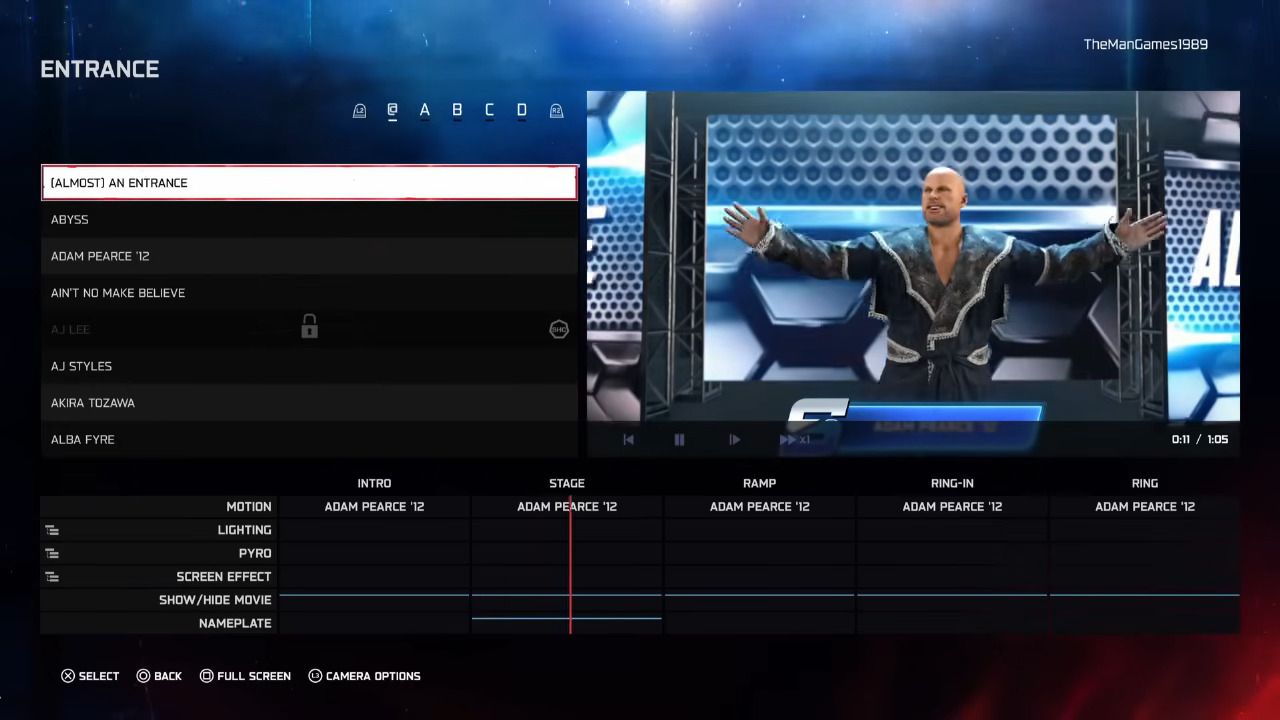Switch to the letter B tab
This screenshot has width=1280, height=720.
[x=457, y=111]
